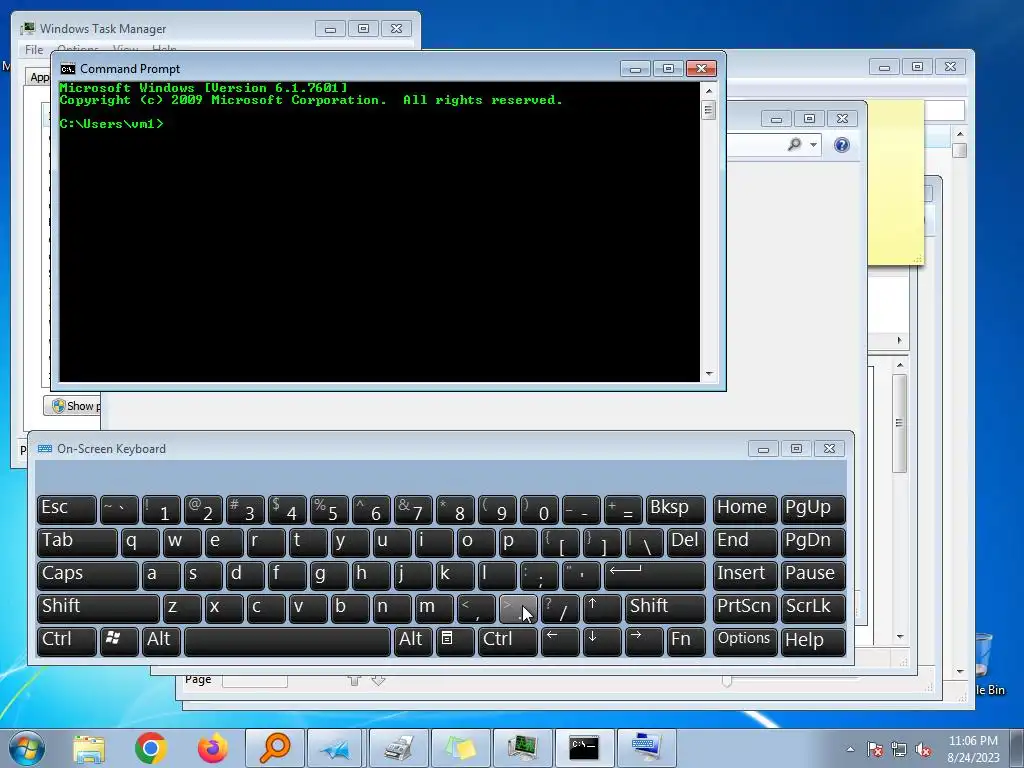Toggle the left Alt key on keyboard
Image resolution: width=1024 pixels, height=768 pixels.
pyautogui.click(x=161, y=641)
